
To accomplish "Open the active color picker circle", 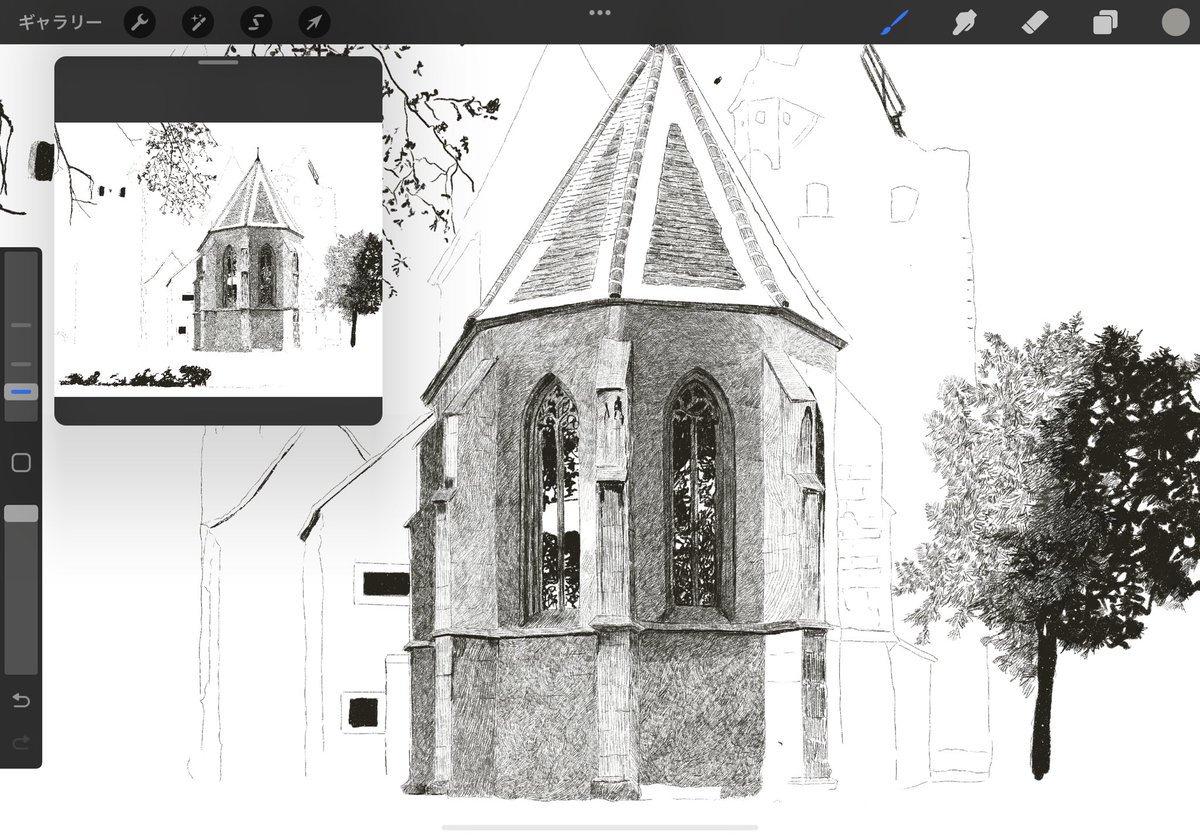I will pos(1174,22).
